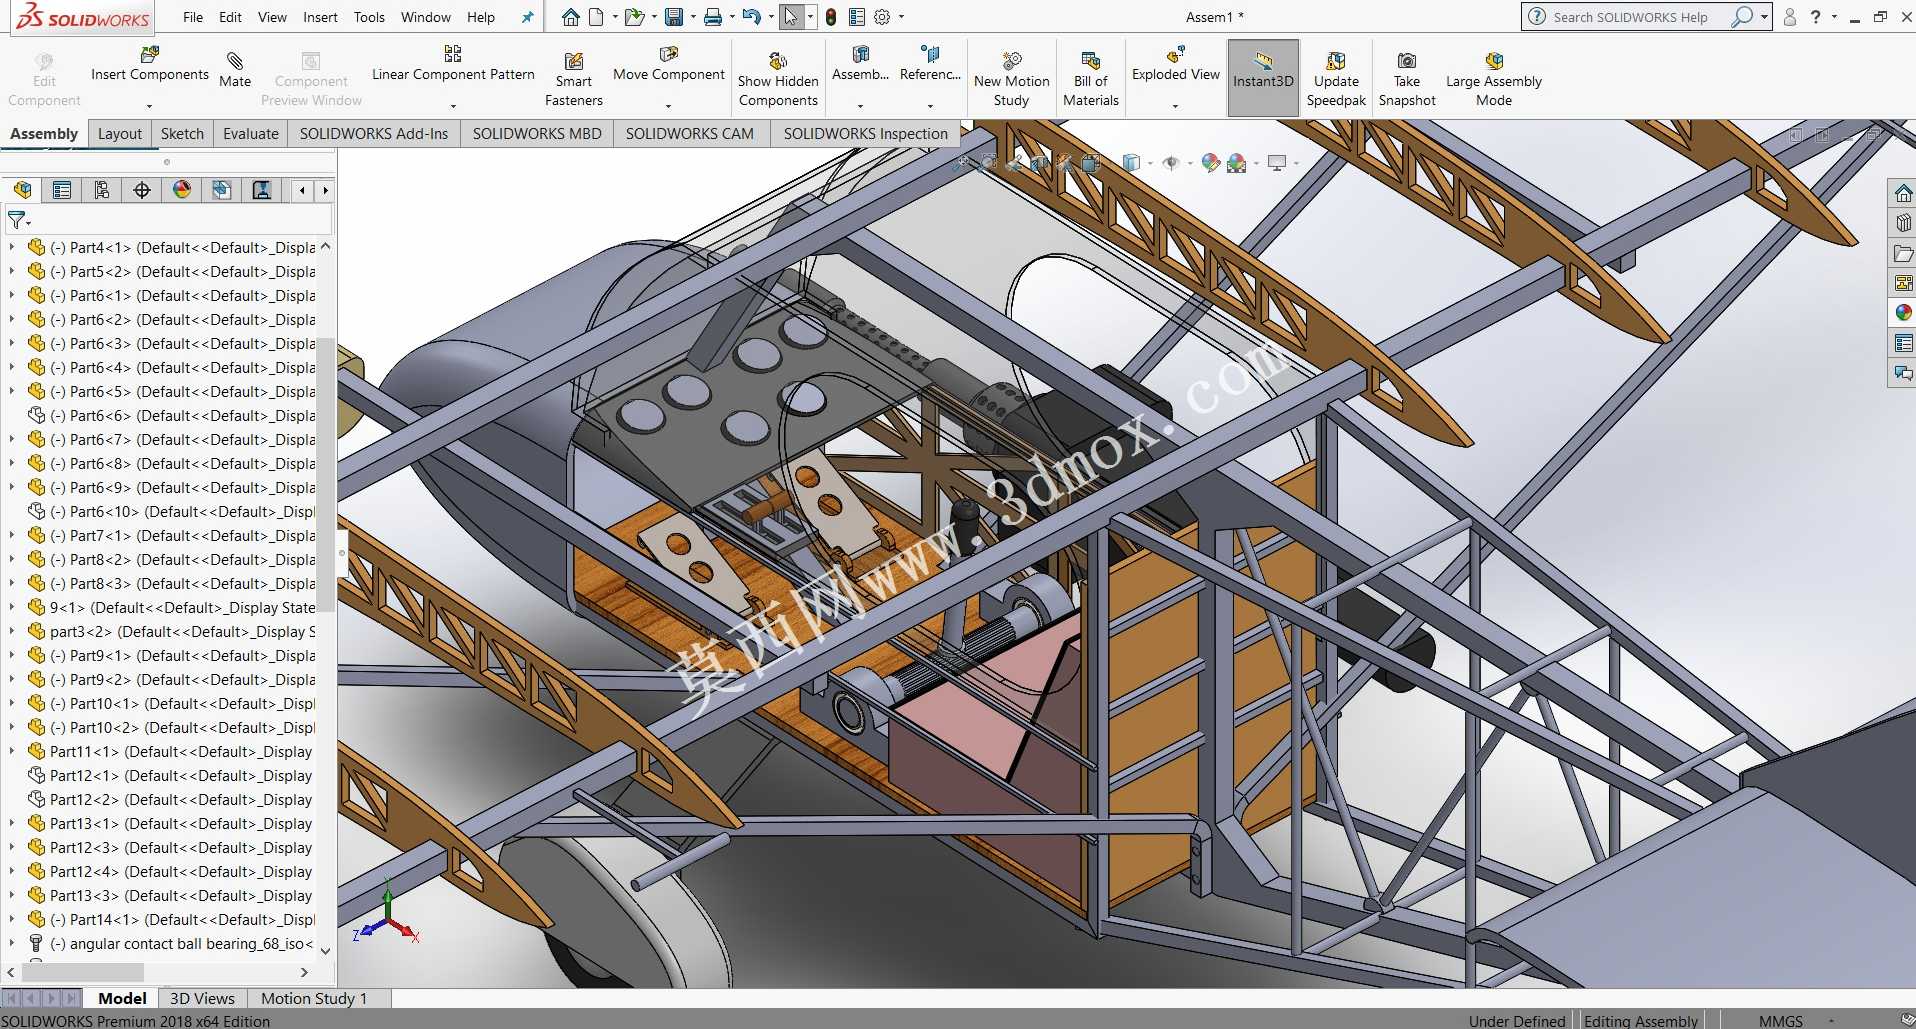Click Take Snapshot camera icon
Viewport: 1916px width, 1029px height.
click(1407, 60)
